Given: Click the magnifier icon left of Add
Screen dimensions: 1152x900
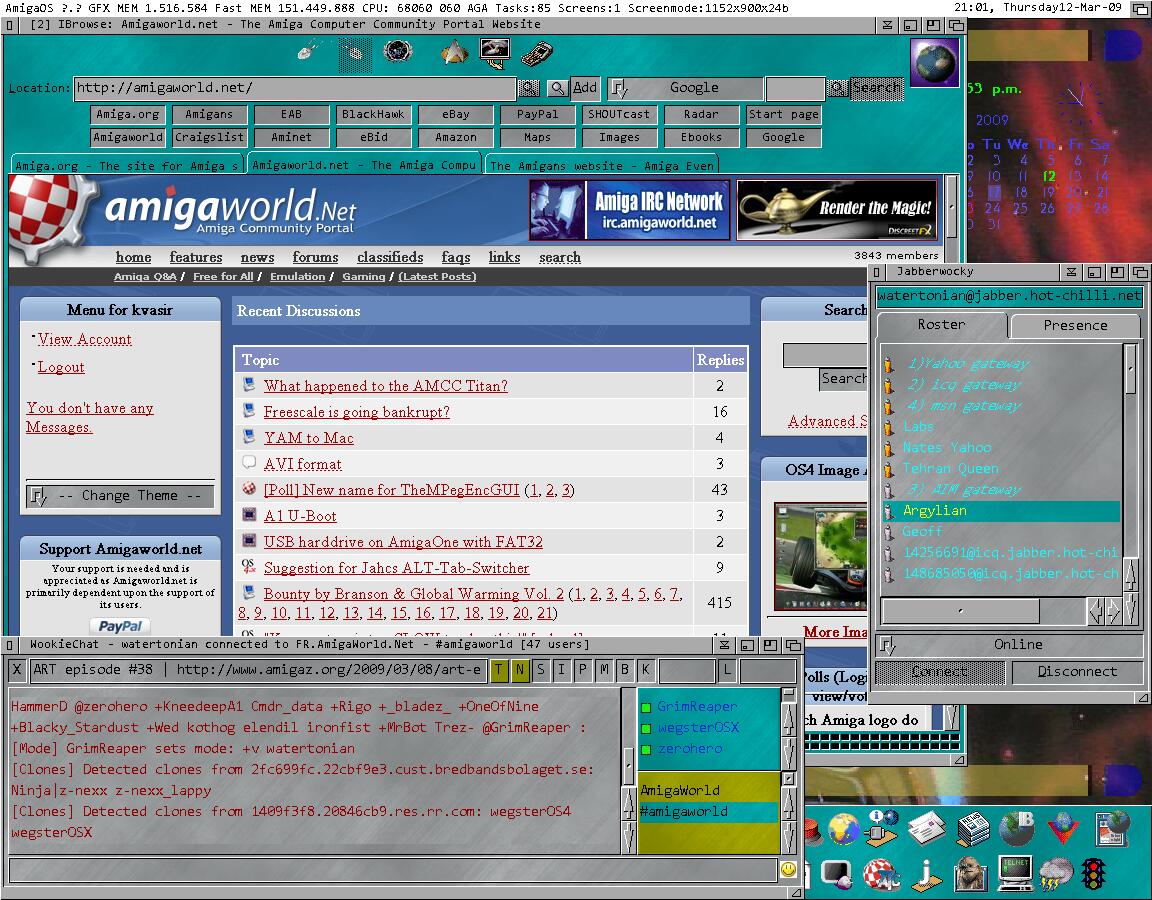Looking at the screenshot, I should coord(558,88).
